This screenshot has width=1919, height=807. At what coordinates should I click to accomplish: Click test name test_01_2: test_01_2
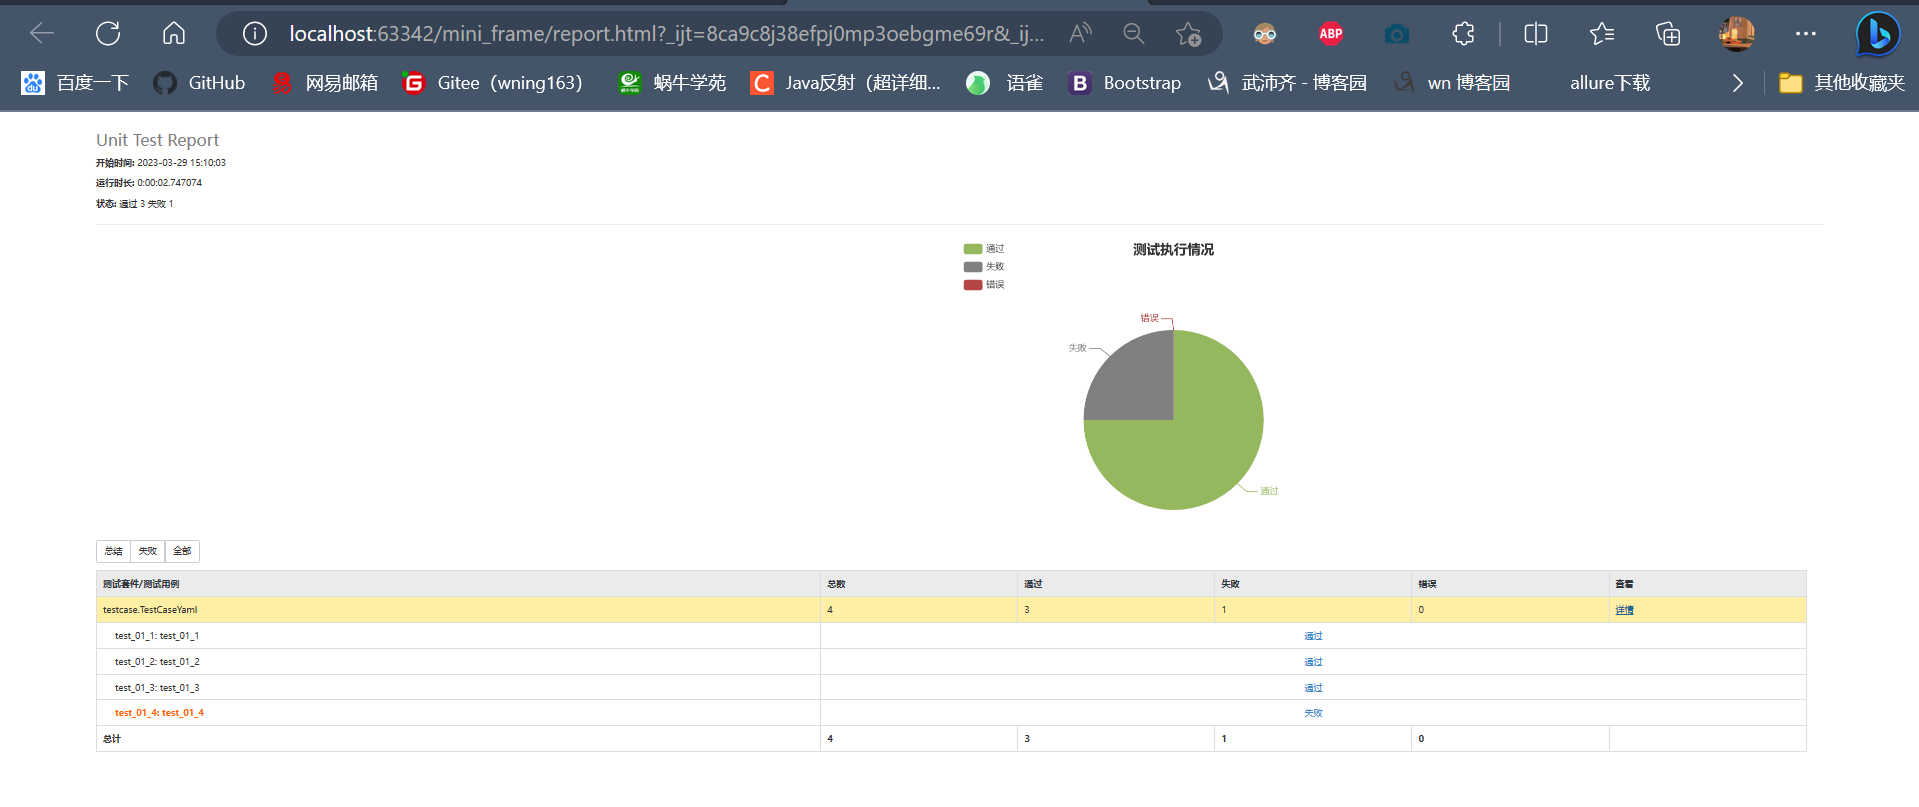(x=157, y=662)
